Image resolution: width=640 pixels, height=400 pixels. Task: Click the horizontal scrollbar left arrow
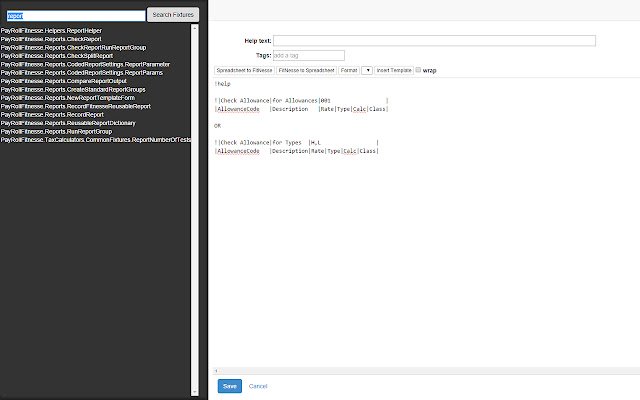click(216, 371)
